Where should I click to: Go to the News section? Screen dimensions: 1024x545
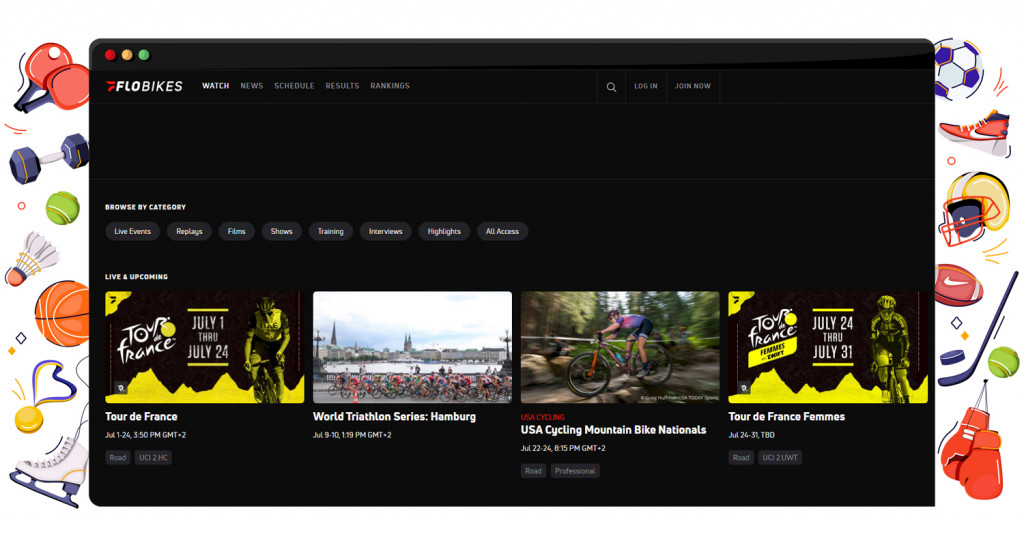(x=251, y=86)
